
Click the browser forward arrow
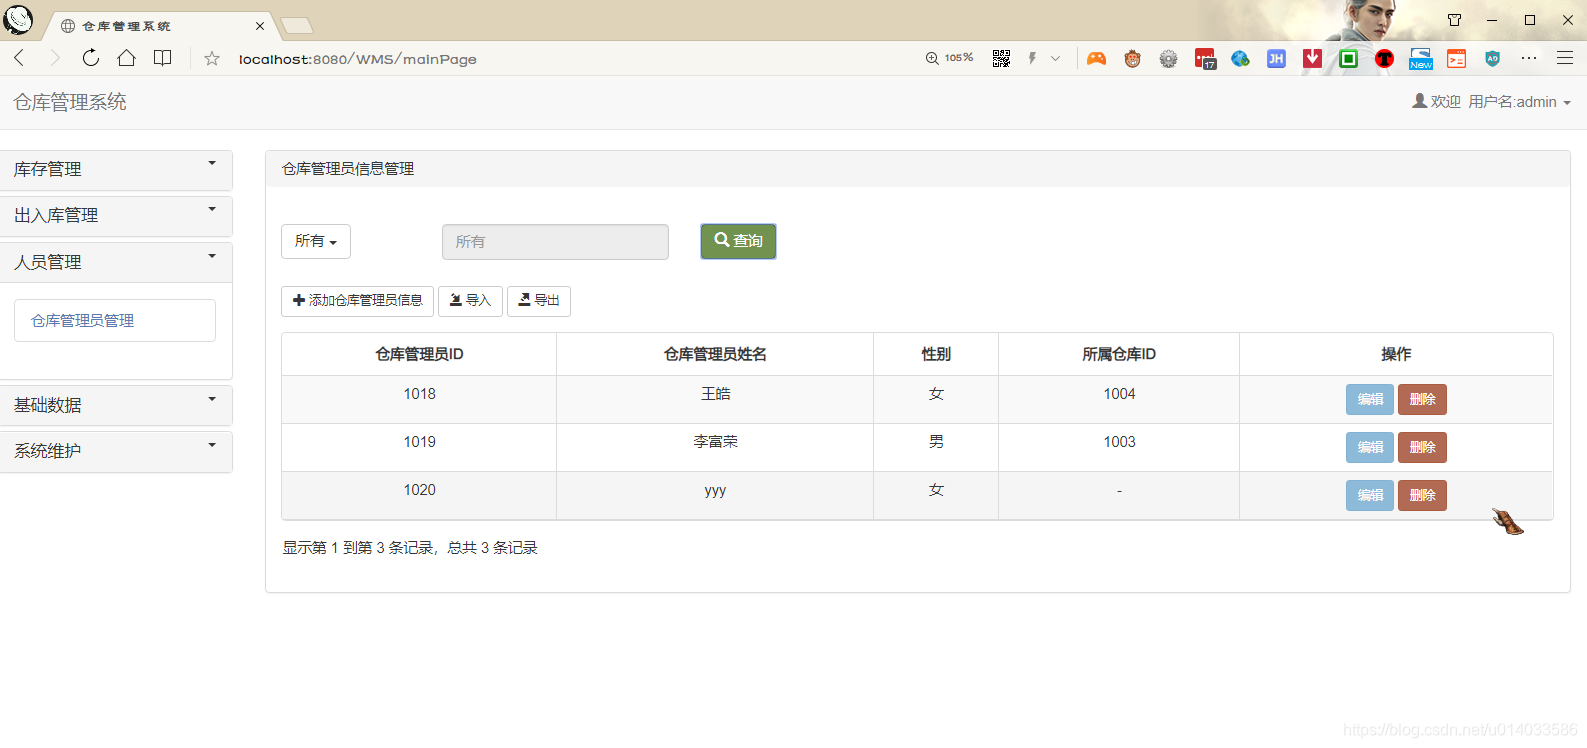click(x=55, y=58)
